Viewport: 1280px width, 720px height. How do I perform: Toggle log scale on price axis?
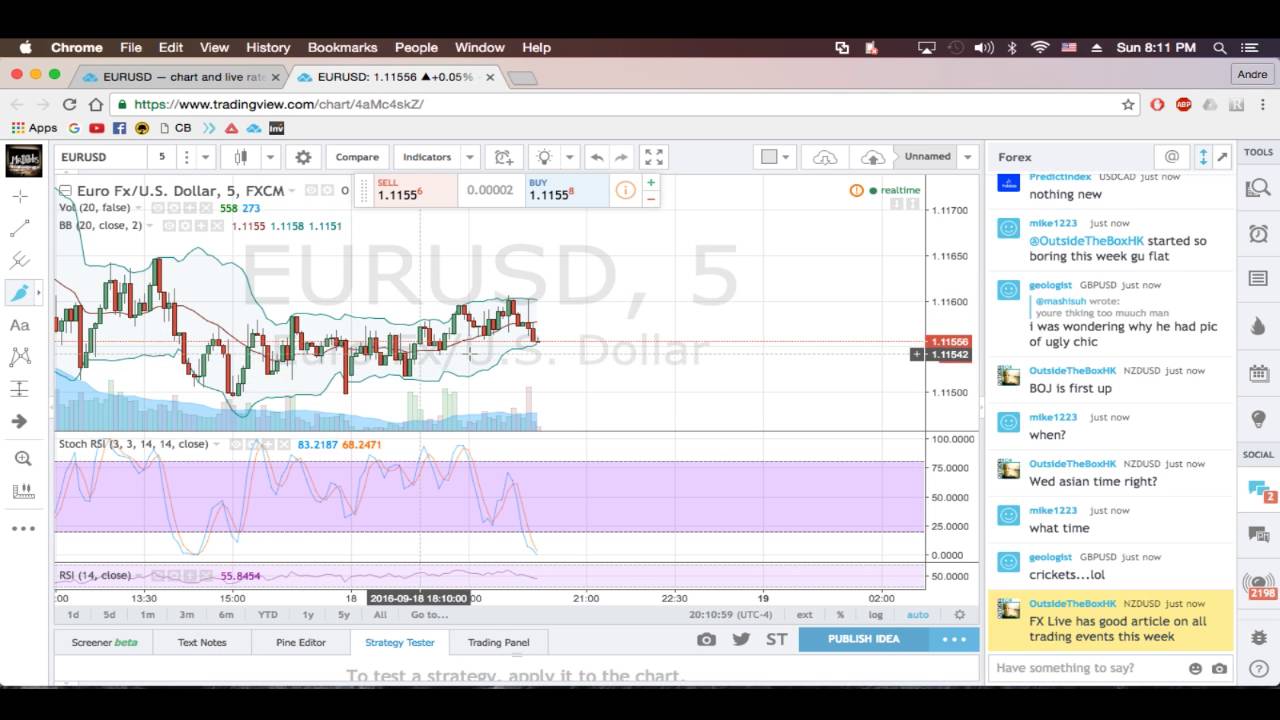[876, 615]
